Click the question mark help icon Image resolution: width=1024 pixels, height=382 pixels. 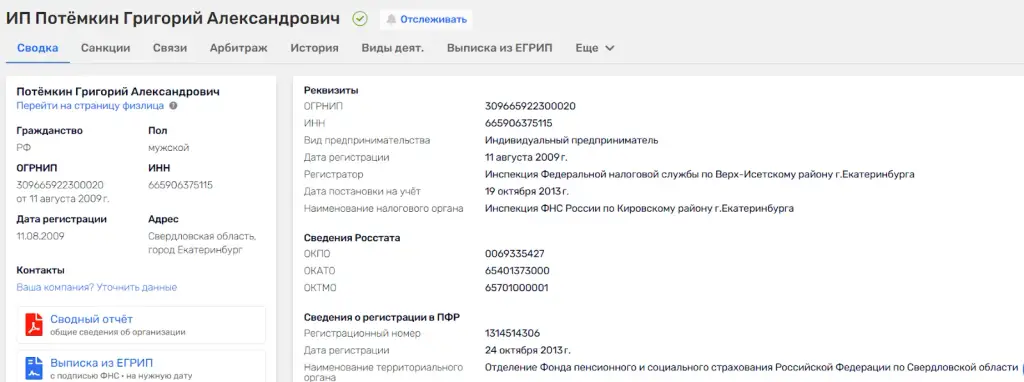173,106
